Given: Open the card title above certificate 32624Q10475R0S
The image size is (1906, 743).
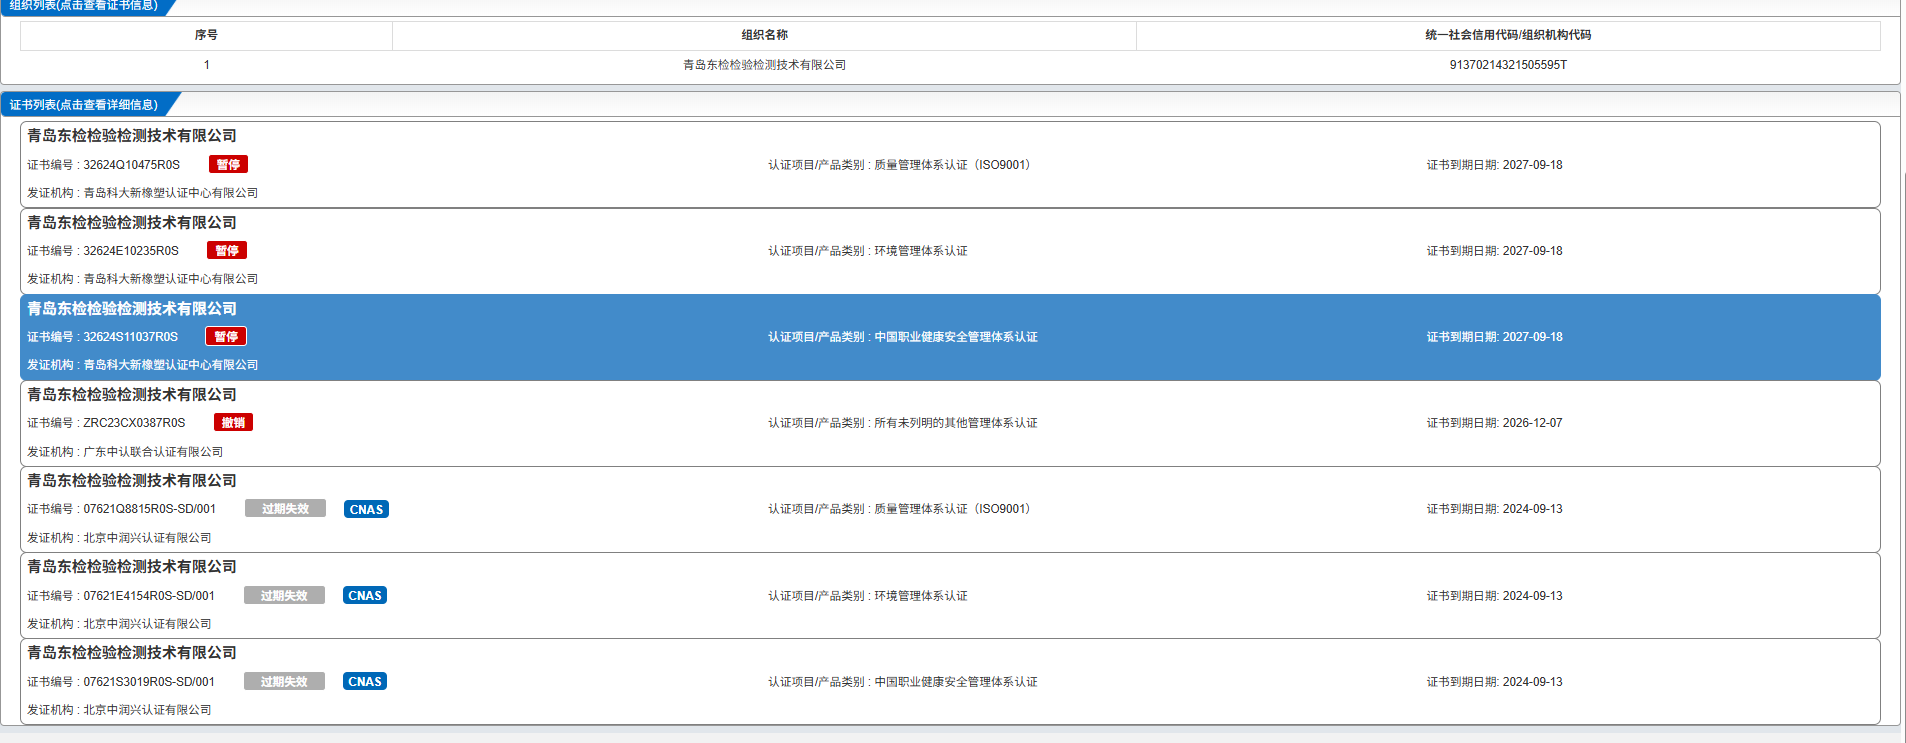Looking at the screenshot, I should pos(132,136).
